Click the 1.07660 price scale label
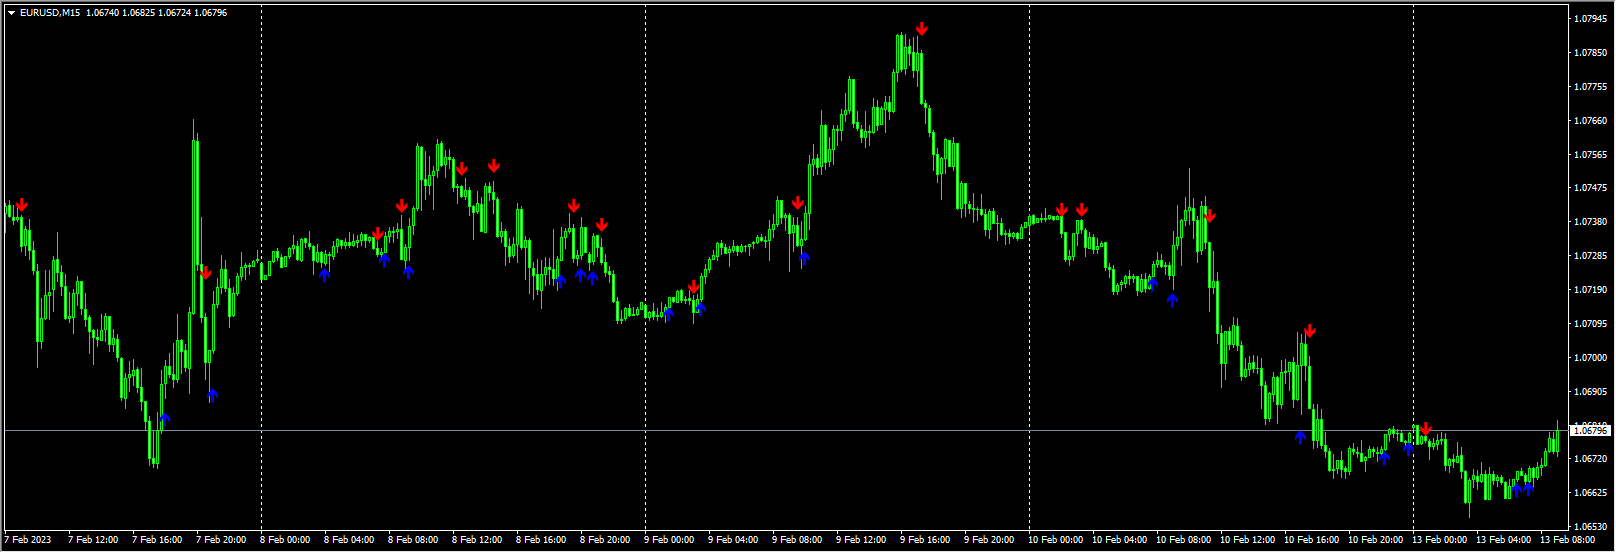Image resolution: width=1616 pixels, height=553 pixels. (1590, 121)
